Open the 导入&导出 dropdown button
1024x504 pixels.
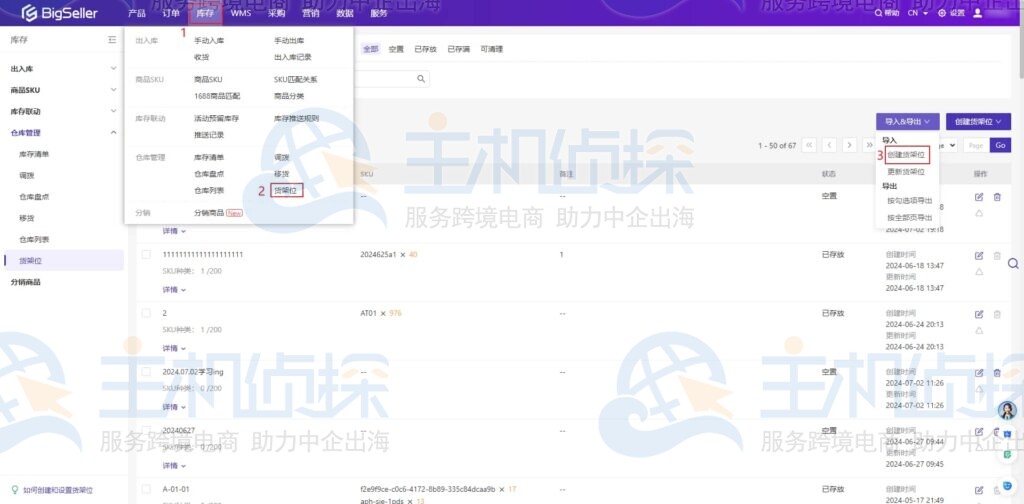coord(908,121)
